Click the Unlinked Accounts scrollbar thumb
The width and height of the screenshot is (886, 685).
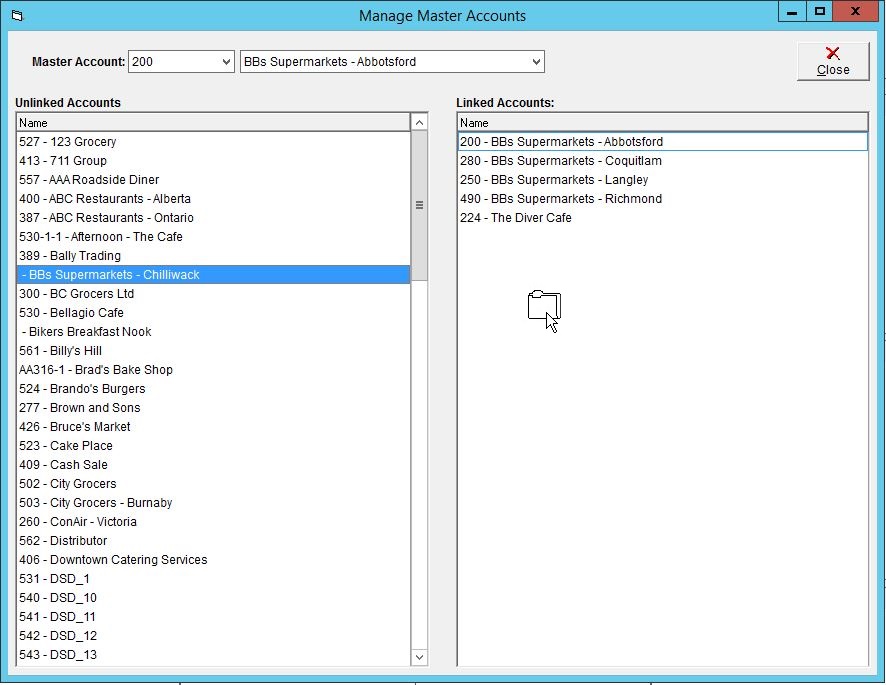click(x=419, y=205)
